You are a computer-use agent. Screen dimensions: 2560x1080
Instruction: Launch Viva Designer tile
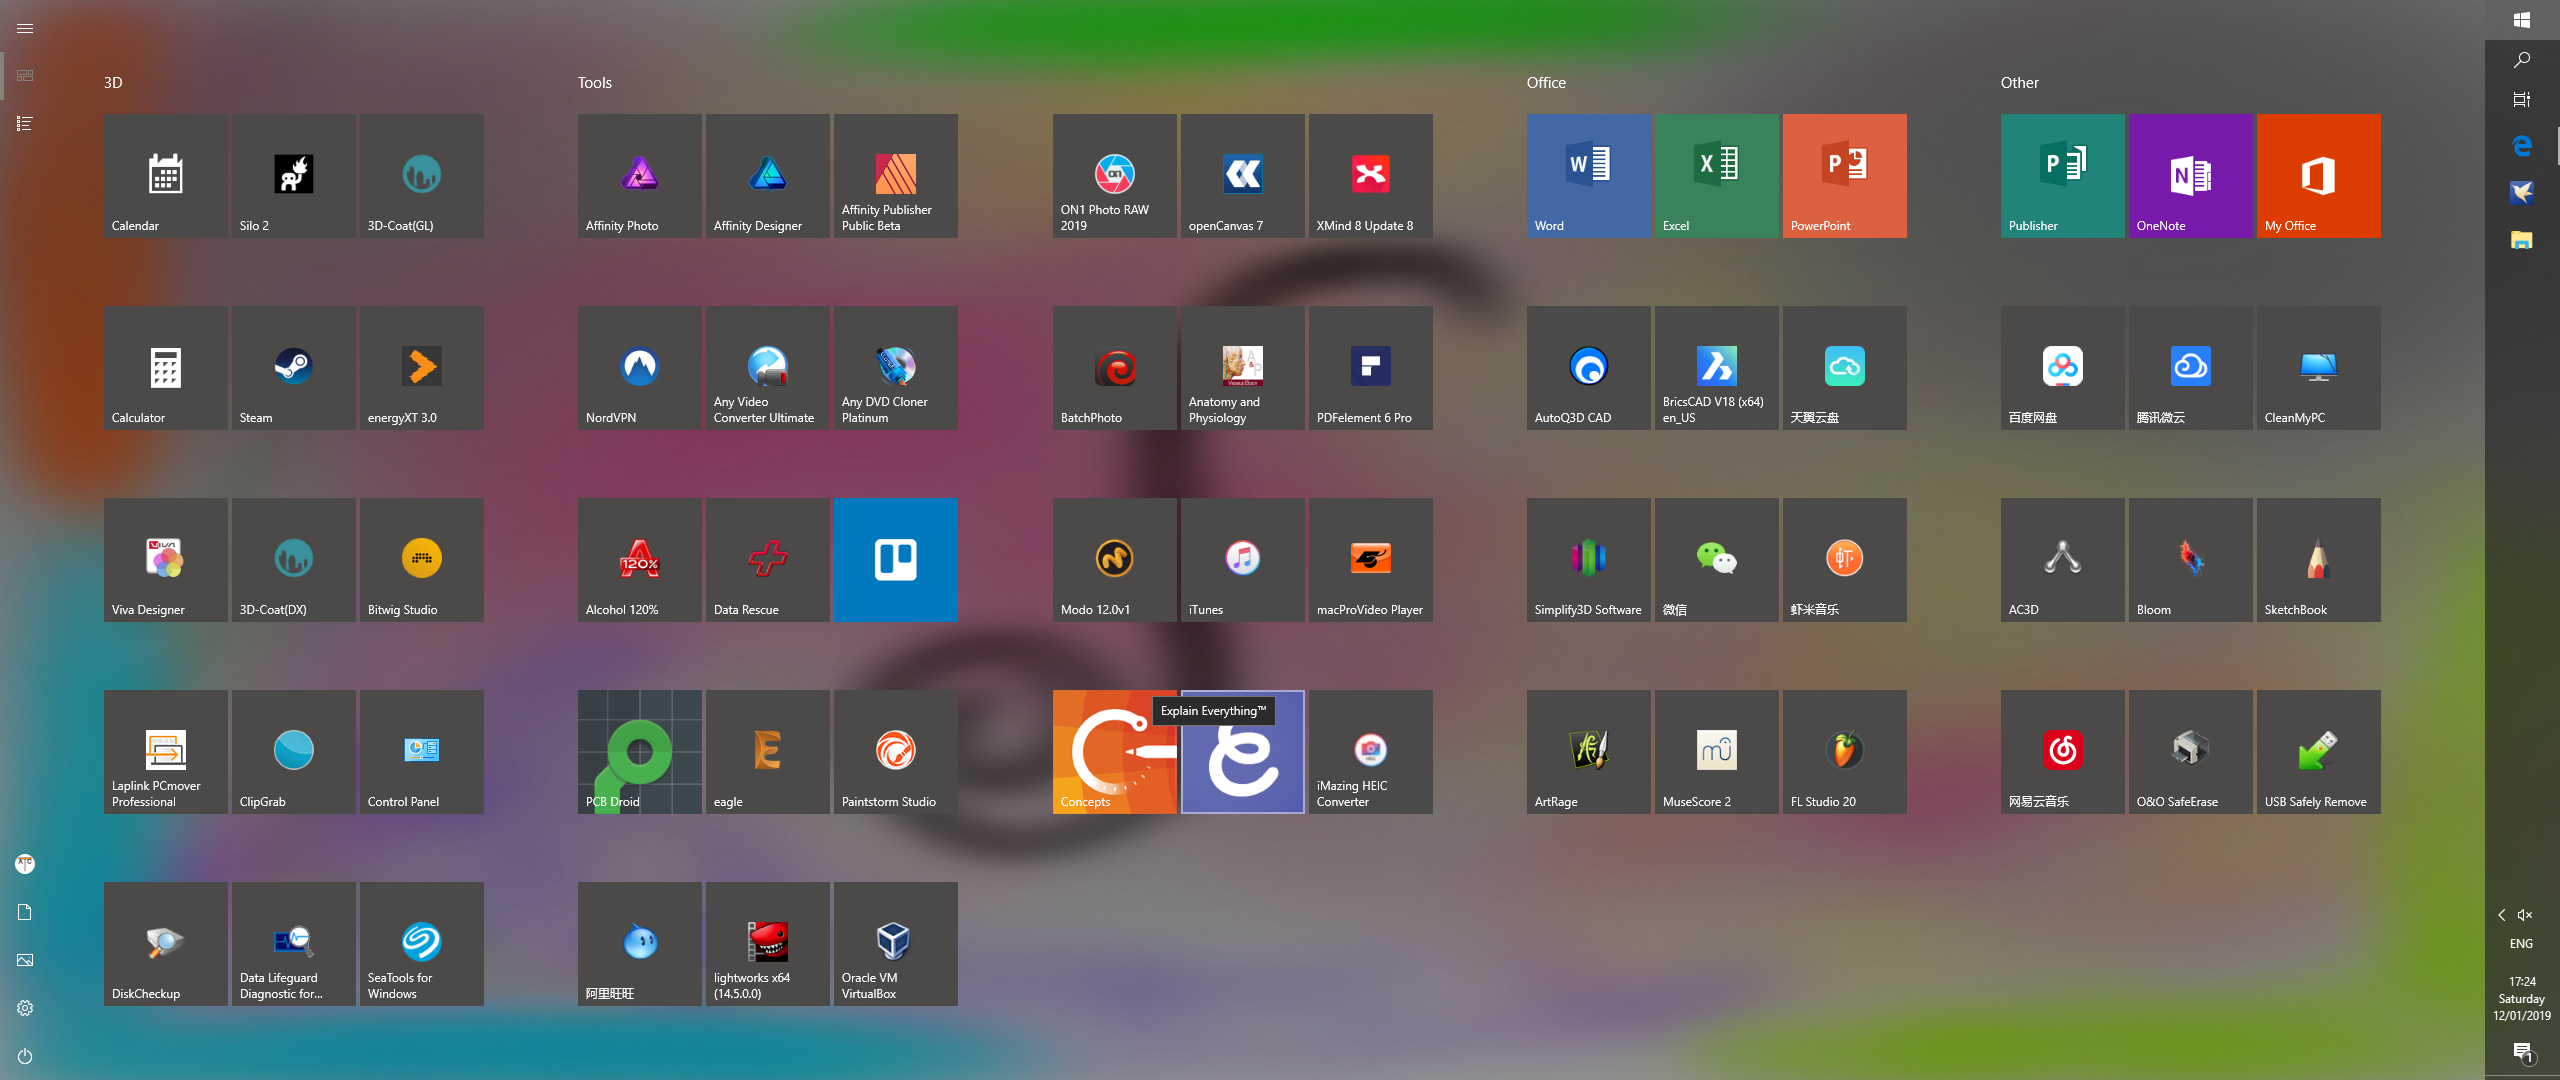(x=166, y=560)
